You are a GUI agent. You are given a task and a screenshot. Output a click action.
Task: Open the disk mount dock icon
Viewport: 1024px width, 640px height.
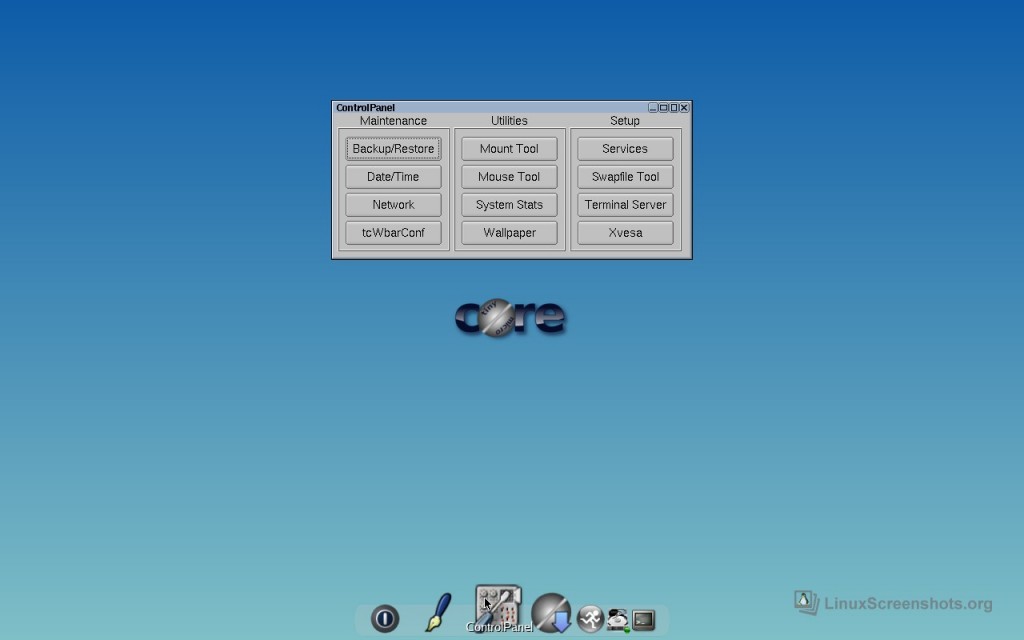[x=618, y=619]
